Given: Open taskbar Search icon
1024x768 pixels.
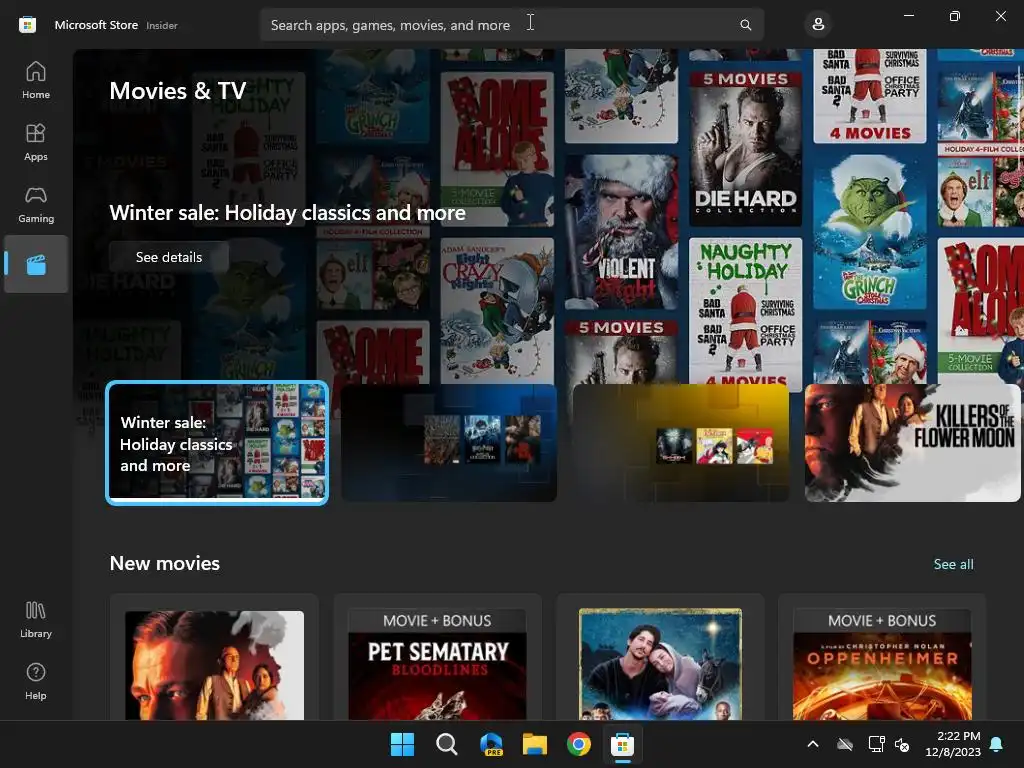Looking at the screenshot, I should click(447, 744).
